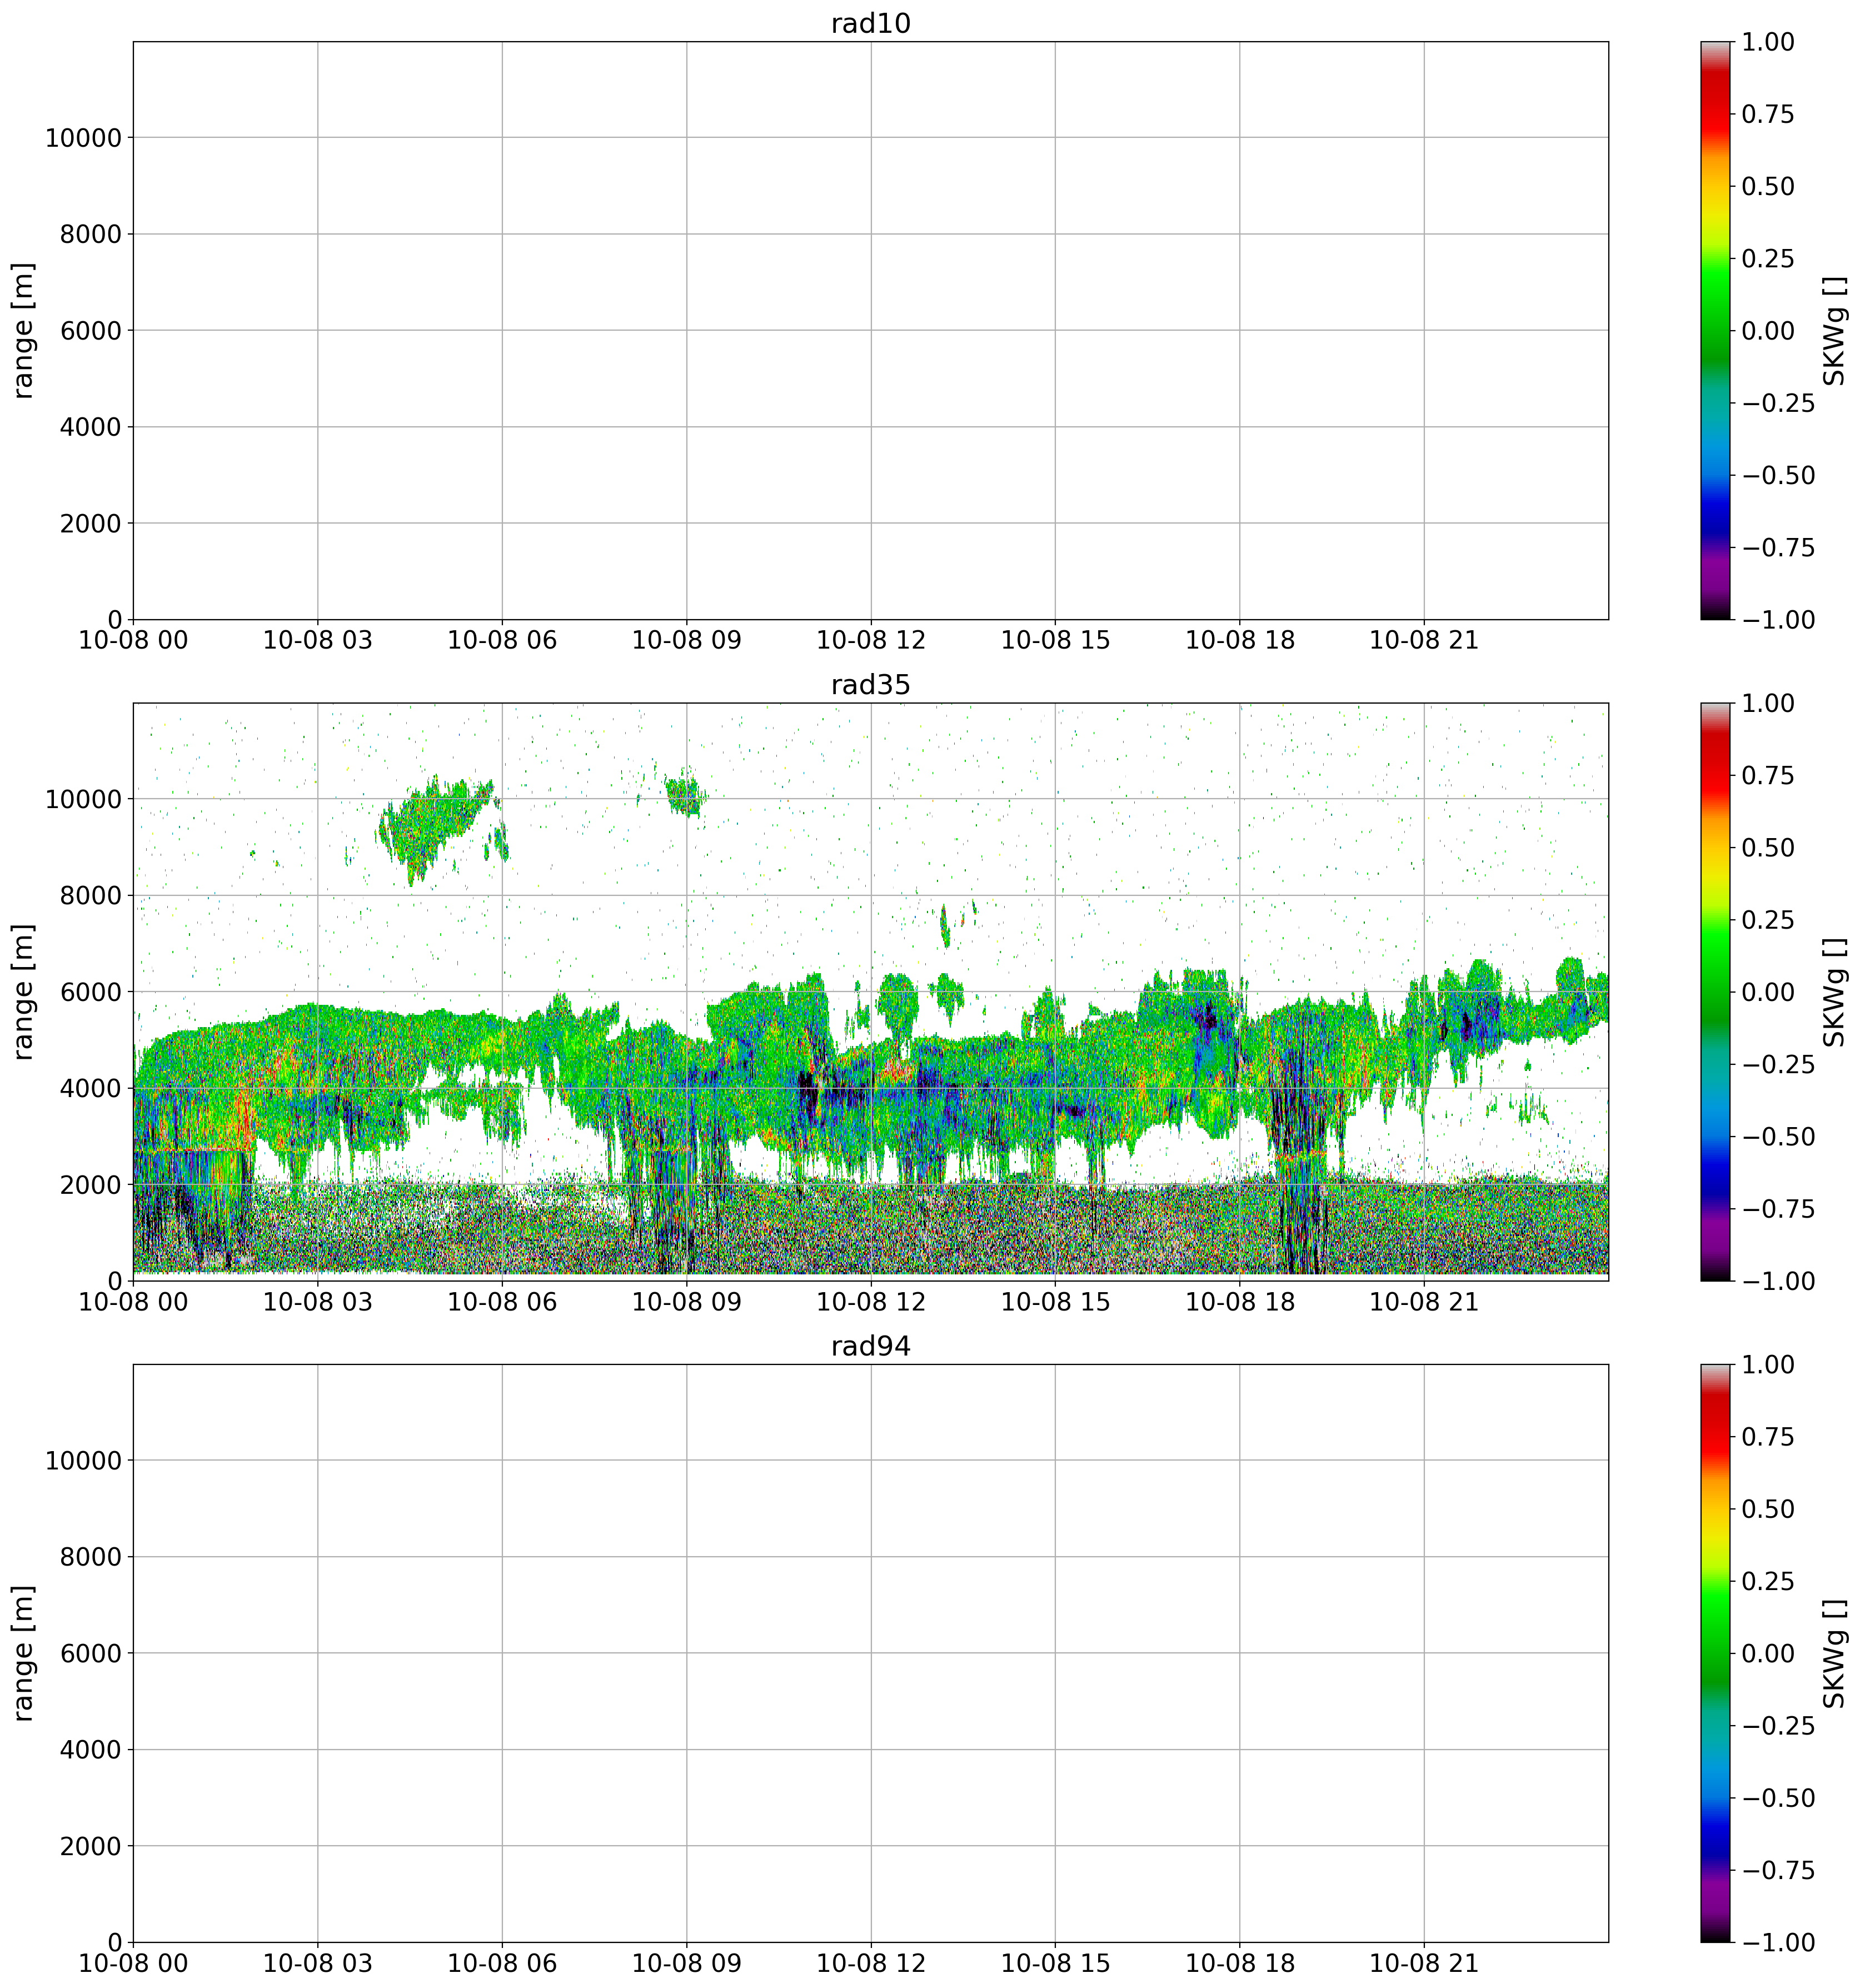Click the rad10 plot title
The width and height of the screenshot is (1860, 1988).
point(870,23)
